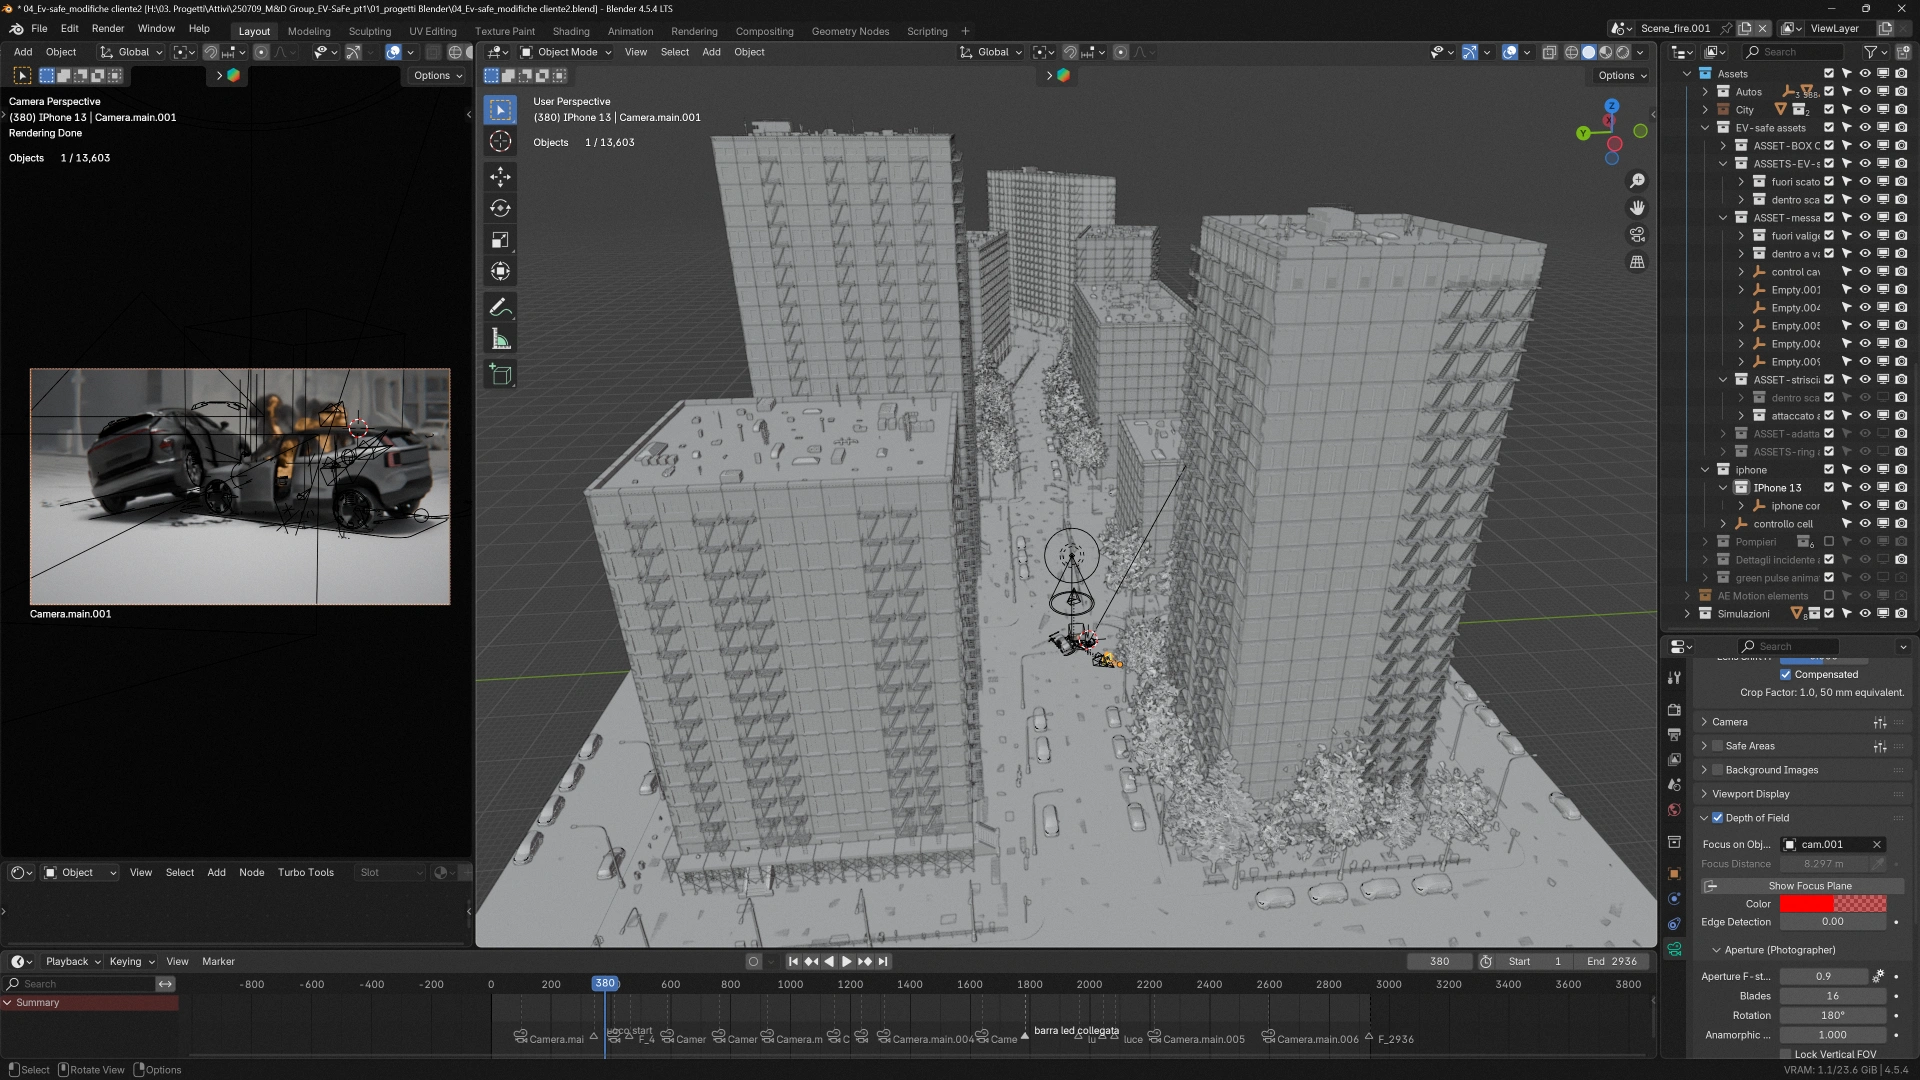Hide the IPhone 13 collection via eye
This screenshot has height=1080, width=1920.
click(1865, 488)
